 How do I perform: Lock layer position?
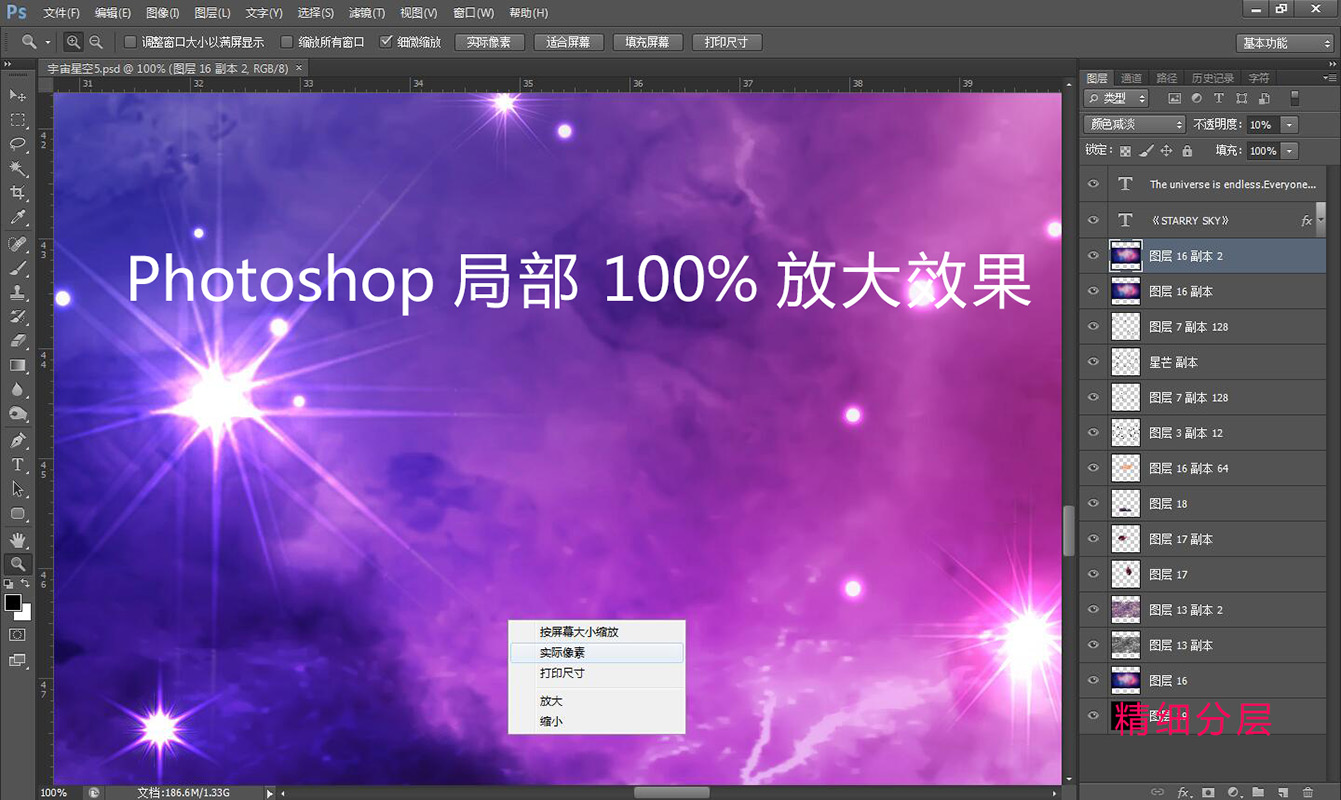pyautogui.click(x=1166, y=151)
